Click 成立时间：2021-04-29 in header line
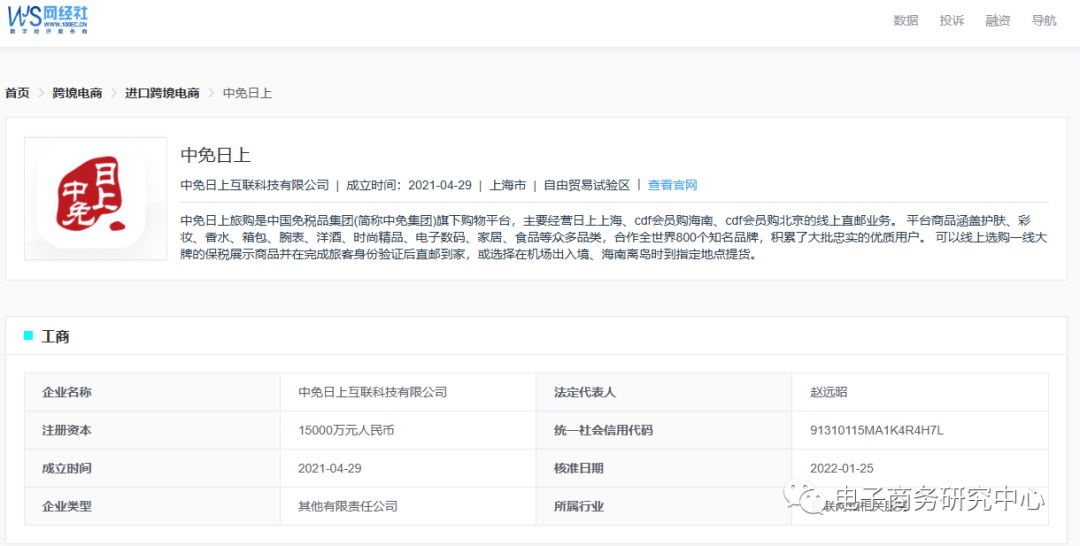 click(408, 185)
